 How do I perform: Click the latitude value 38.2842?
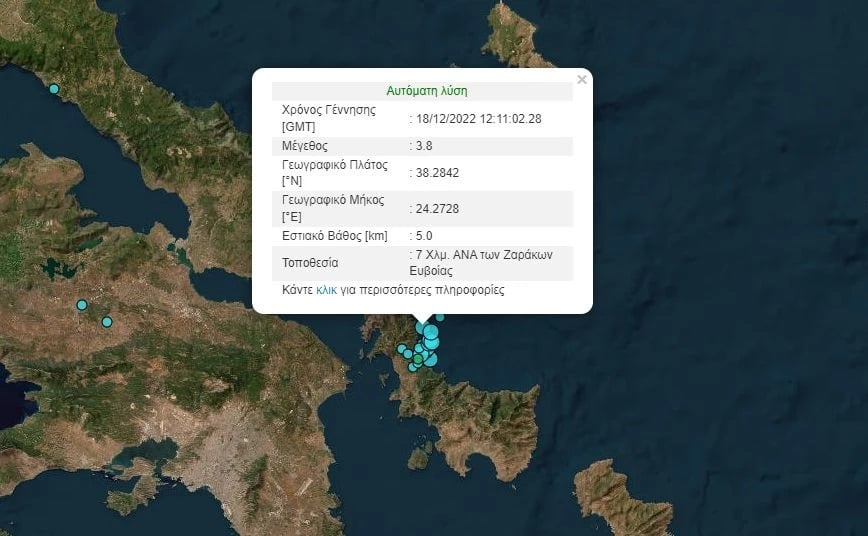[x=437, y=173]
